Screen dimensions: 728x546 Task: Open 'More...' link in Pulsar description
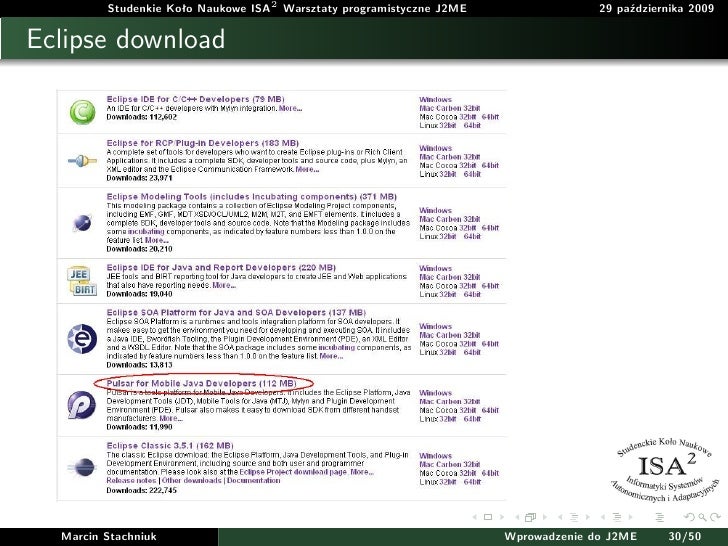click(171, 418)
